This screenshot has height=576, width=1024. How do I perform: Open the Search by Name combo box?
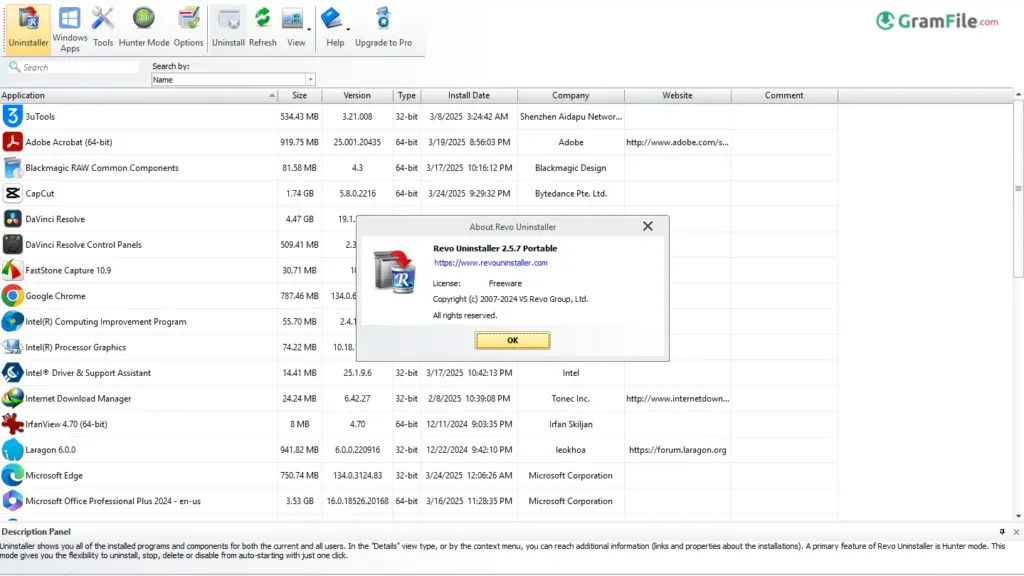point(233,80)
